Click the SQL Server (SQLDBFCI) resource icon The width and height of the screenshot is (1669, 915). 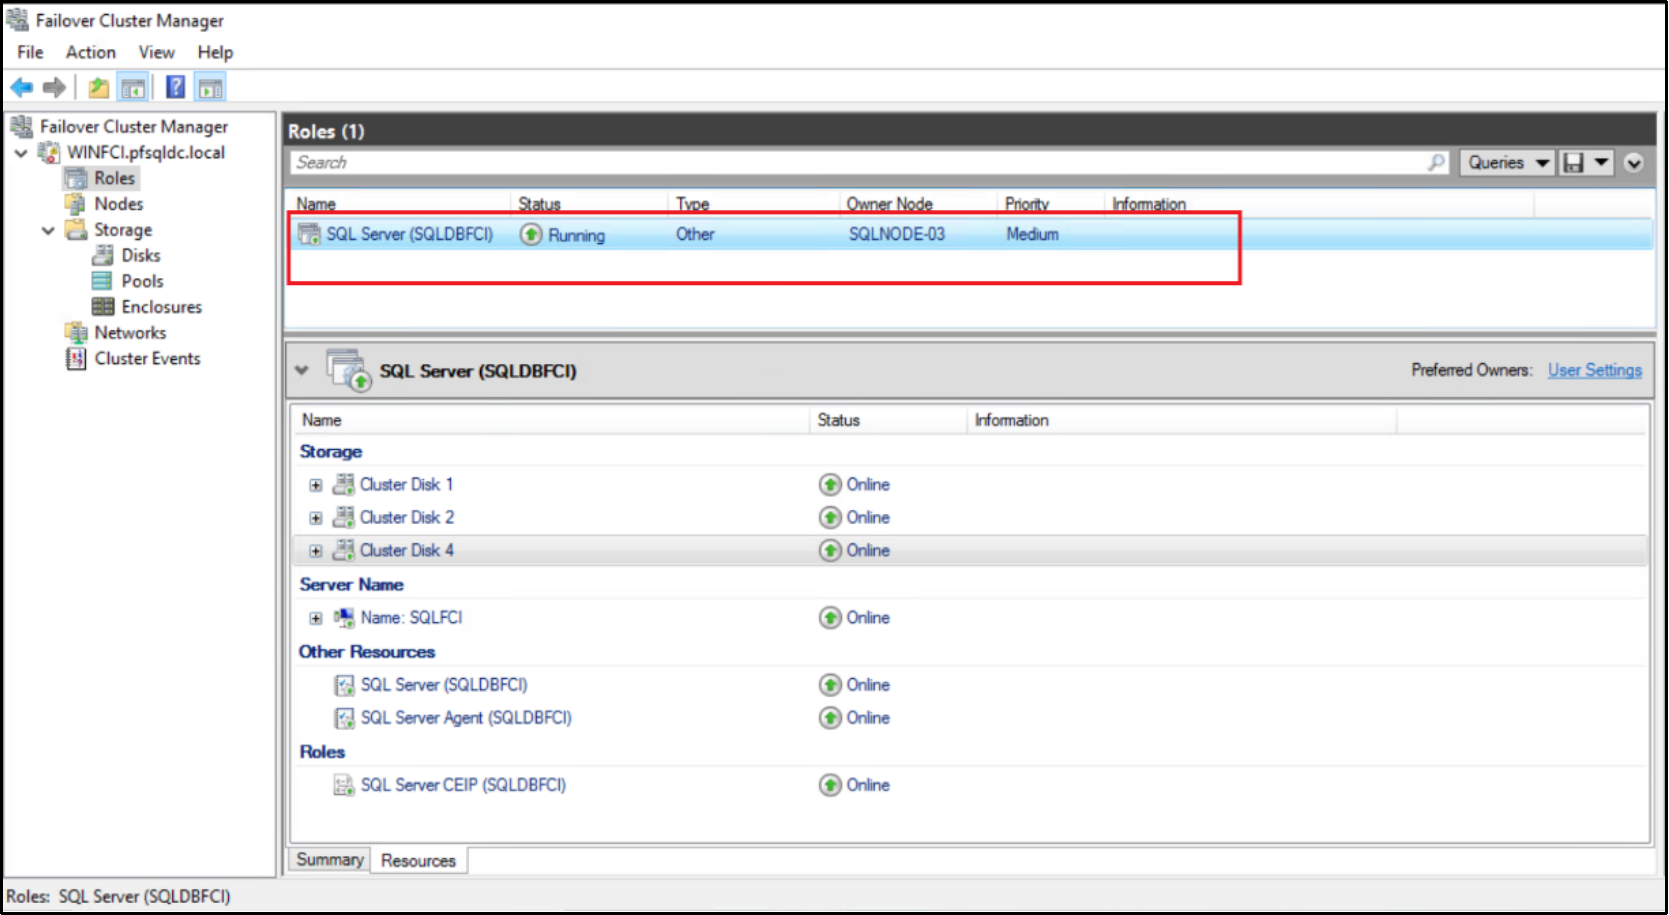[344, 685]
